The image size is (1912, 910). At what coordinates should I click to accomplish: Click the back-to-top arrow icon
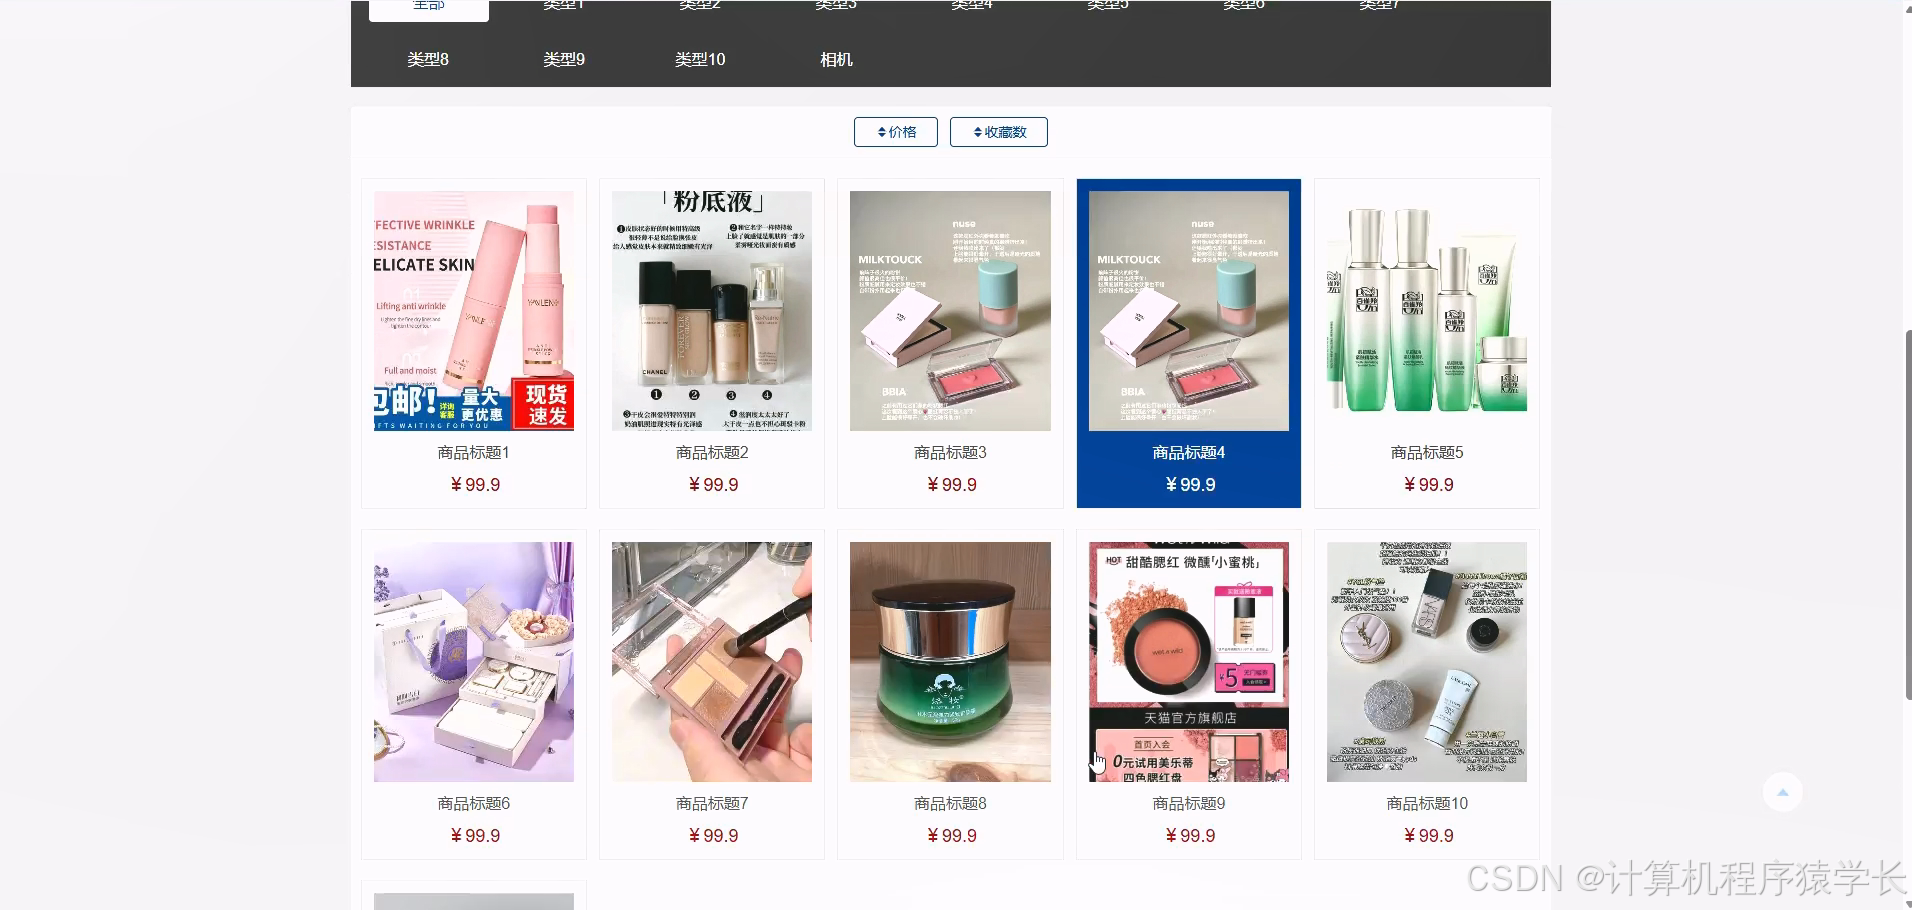coord(1782,792)
